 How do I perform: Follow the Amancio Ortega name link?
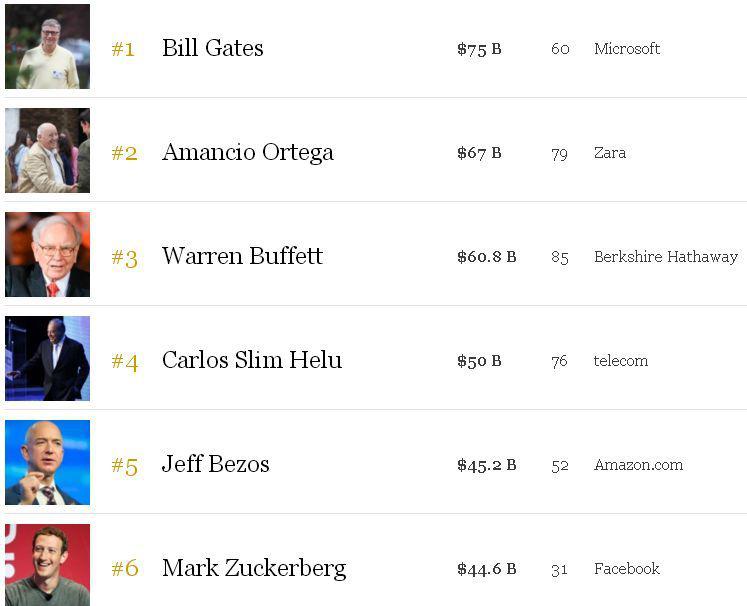click(248, 152)
